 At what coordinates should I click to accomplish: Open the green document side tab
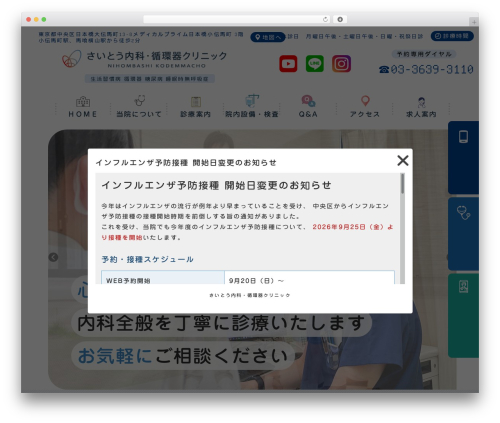[463, 316]
